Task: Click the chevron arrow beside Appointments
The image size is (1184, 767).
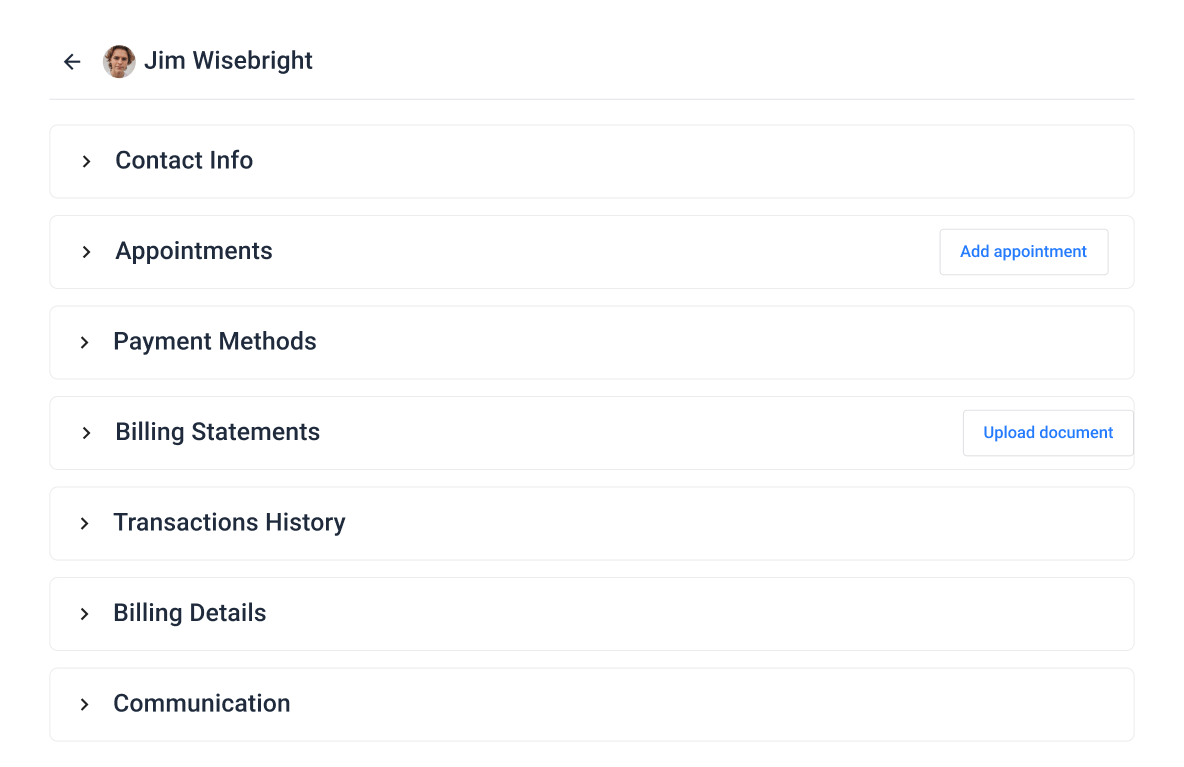Action: click(x=87, y=252)
